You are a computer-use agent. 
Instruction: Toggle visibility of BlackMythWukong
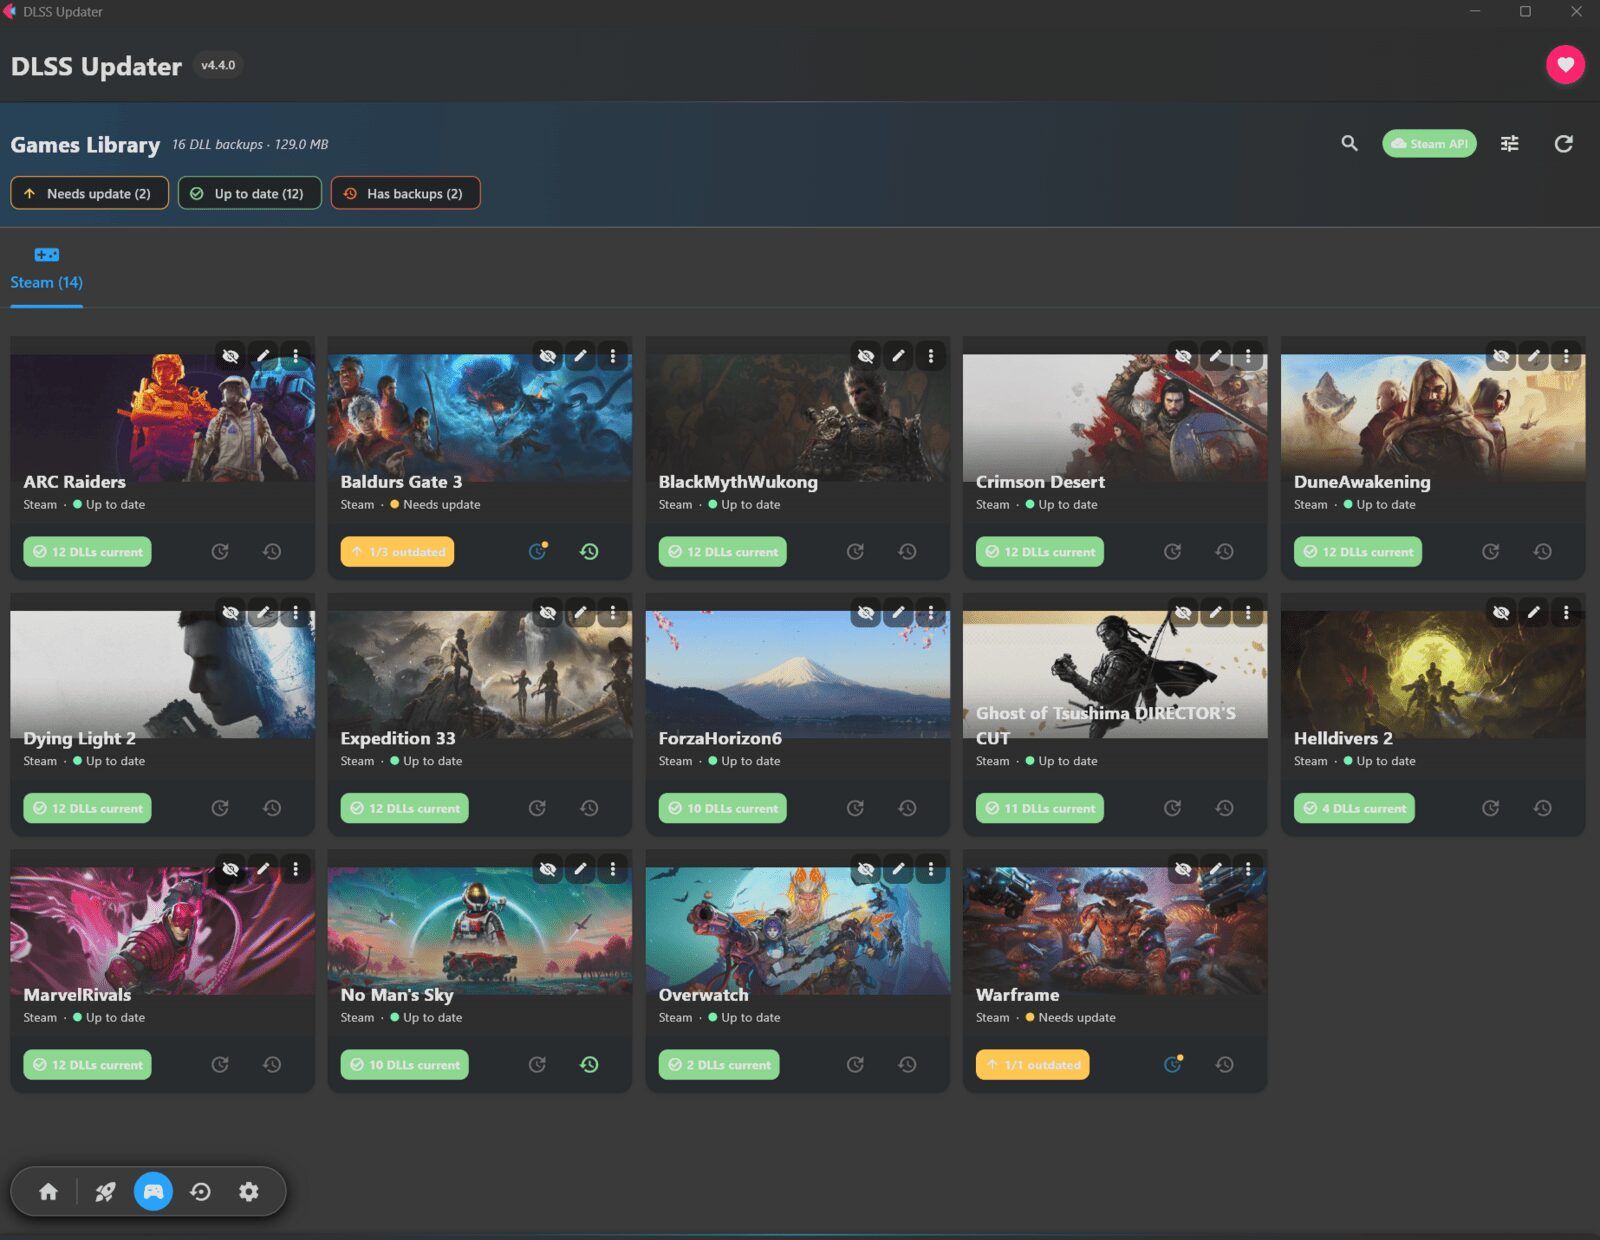click(865, 355)
